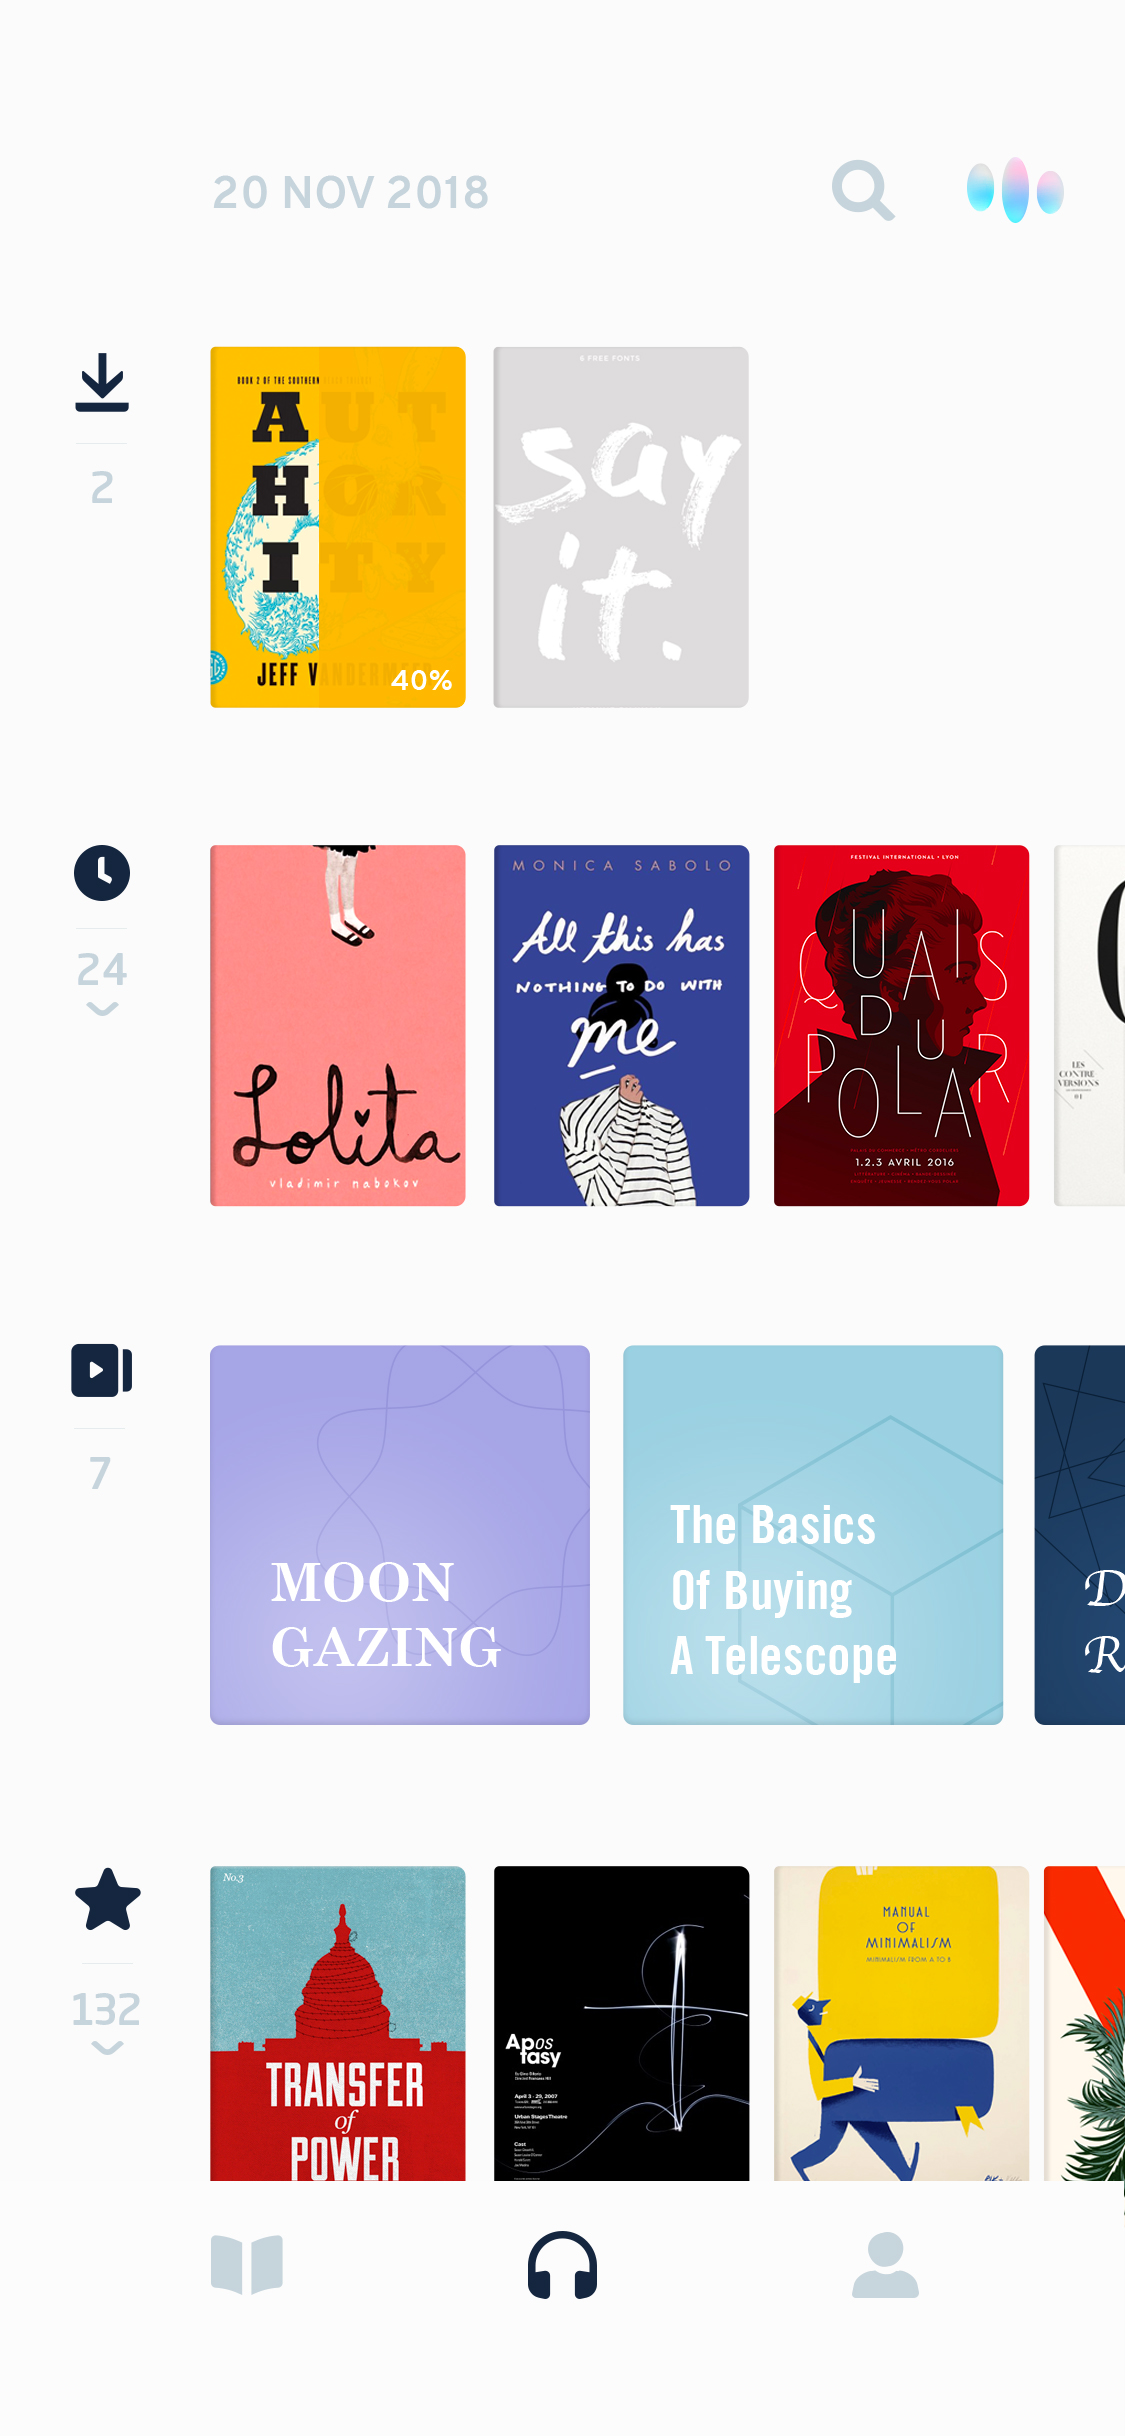
Task: Tap the recent clock icon
Action: click(x=102, y=873)
